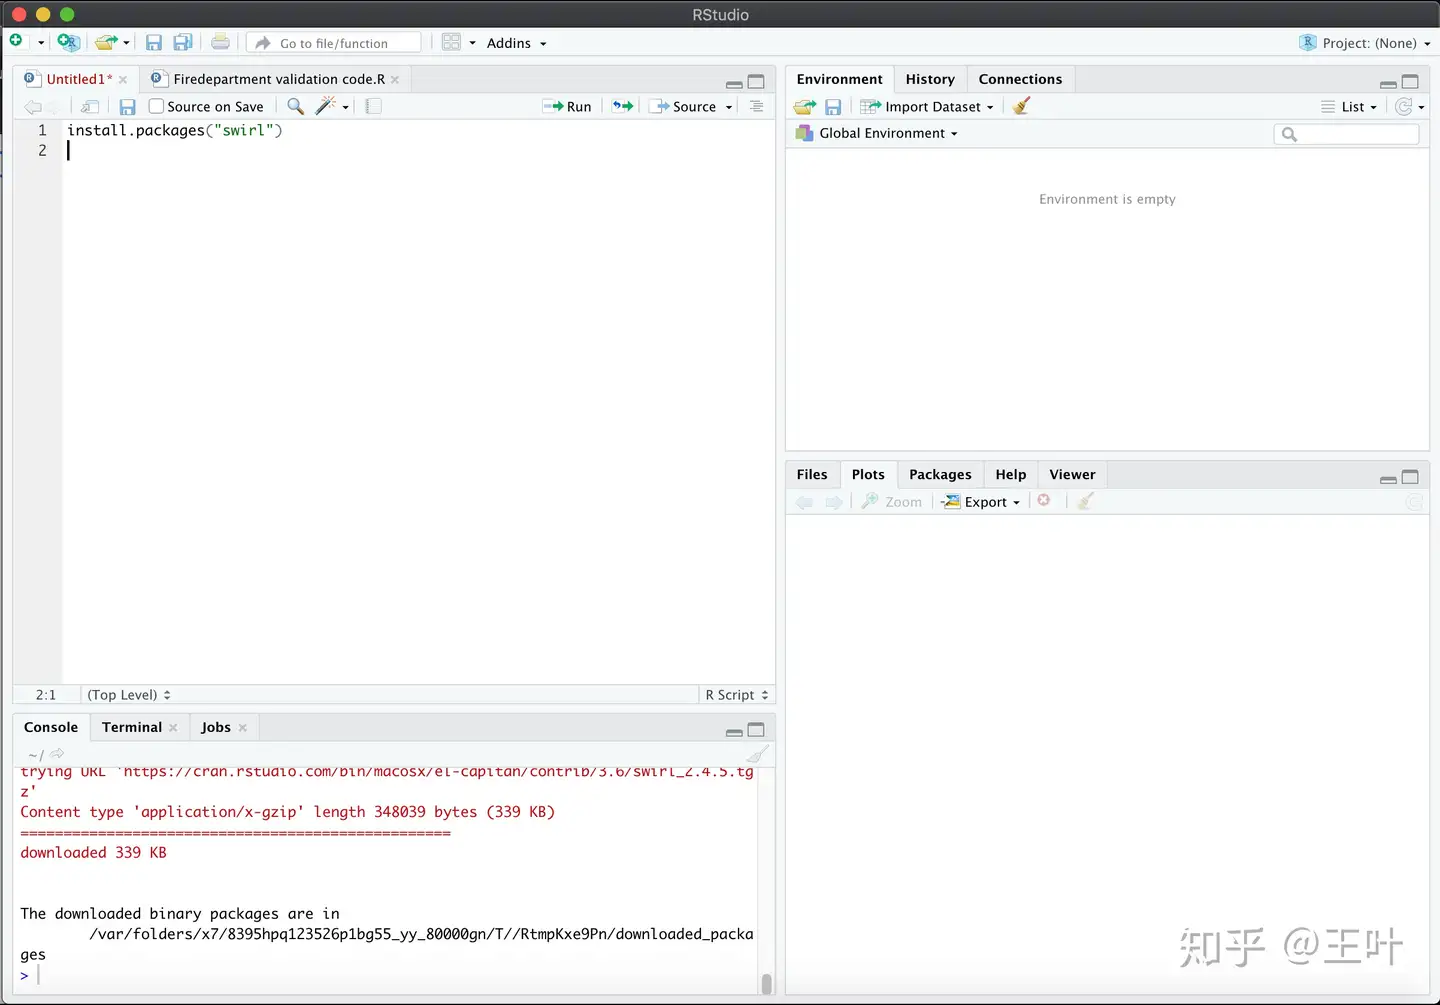Save current document in main toolbar
Viewport: 1440px width, 1005px height.
click(153, 42)
